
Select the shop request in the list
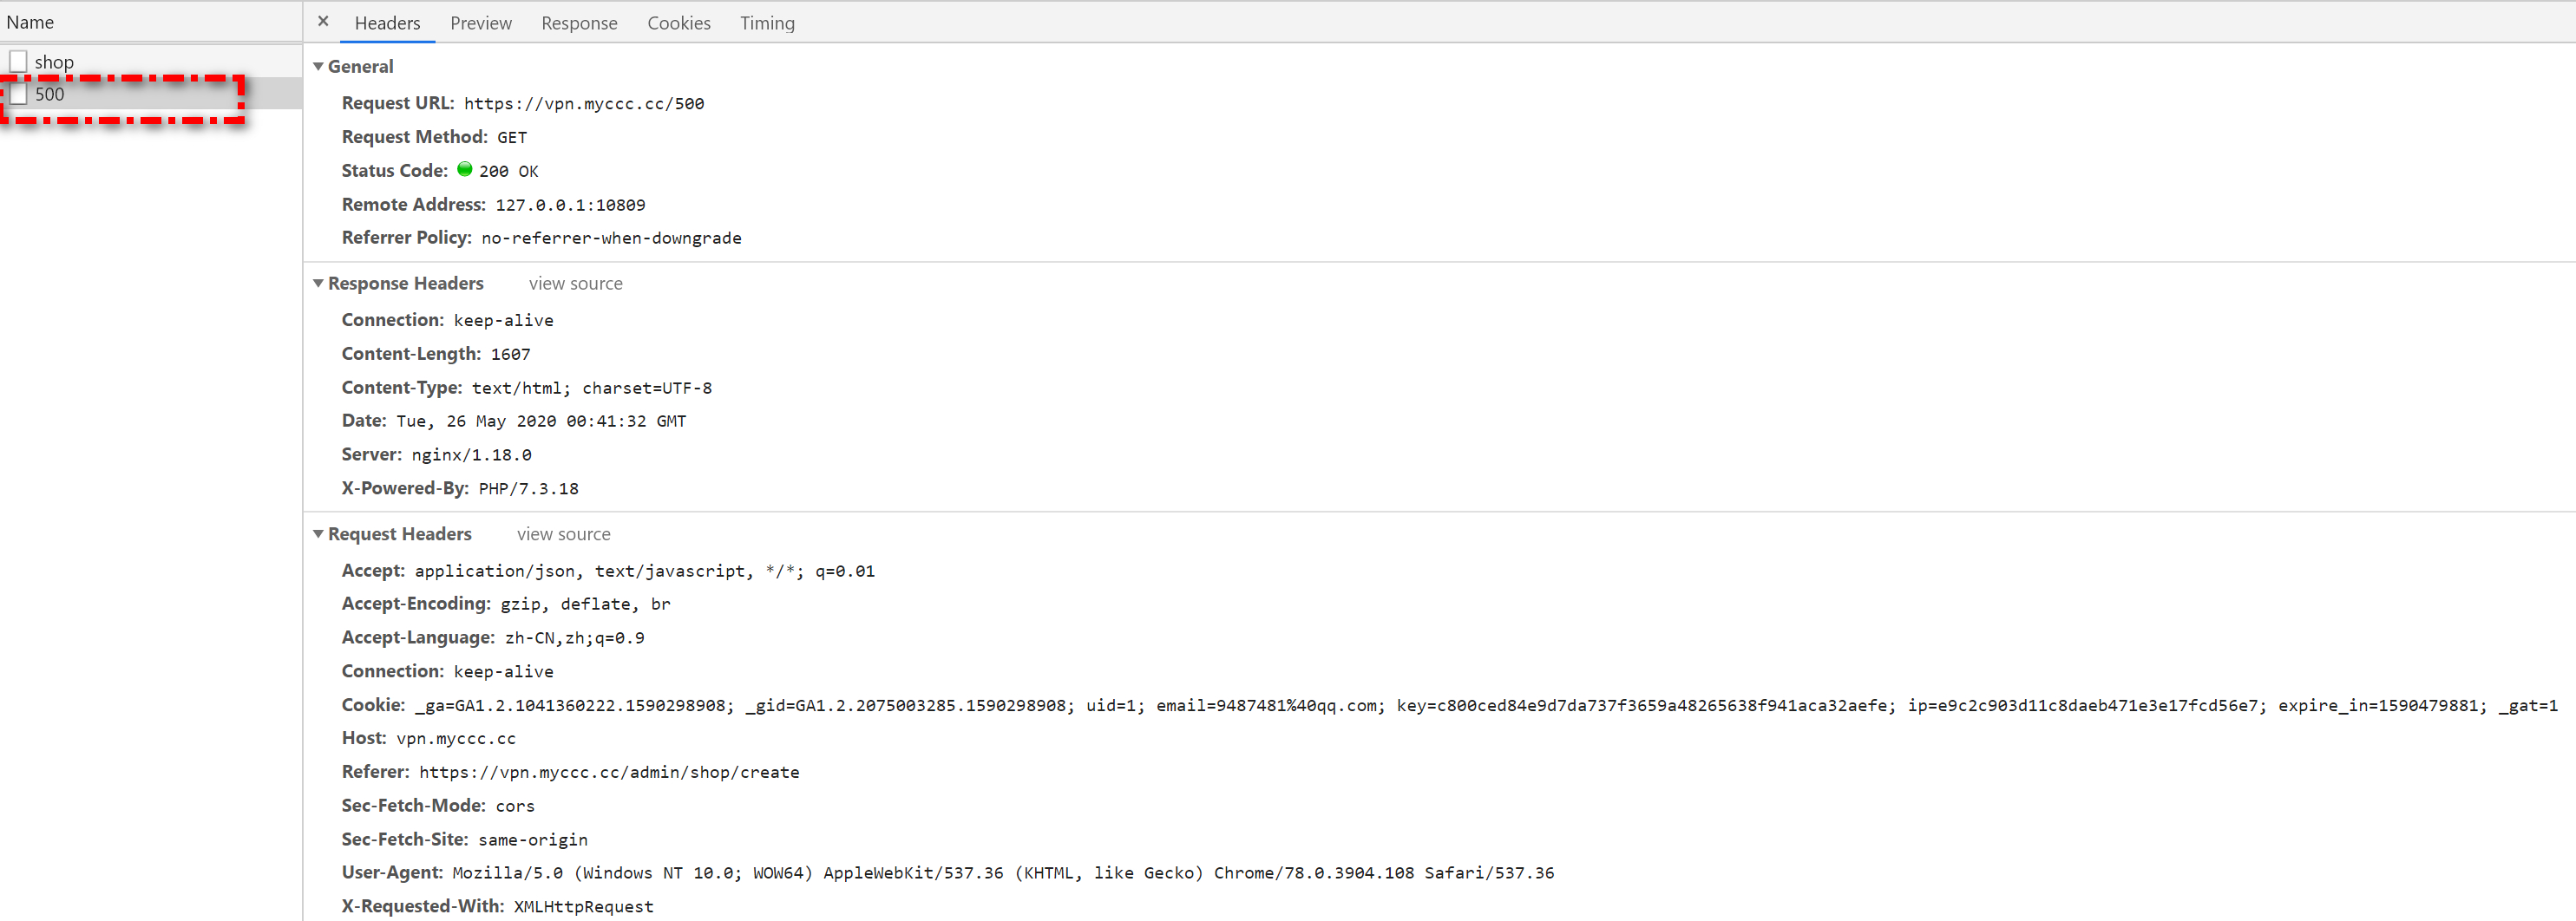pyautogui.click(x=54, y=61)
